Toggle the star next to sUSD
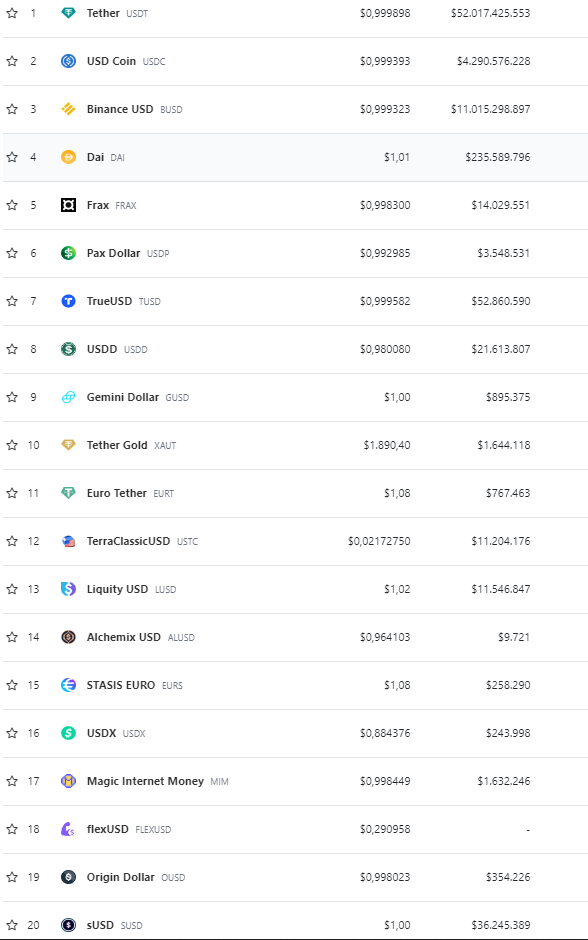This screenshot has width=588, height=940. point(12,924)
